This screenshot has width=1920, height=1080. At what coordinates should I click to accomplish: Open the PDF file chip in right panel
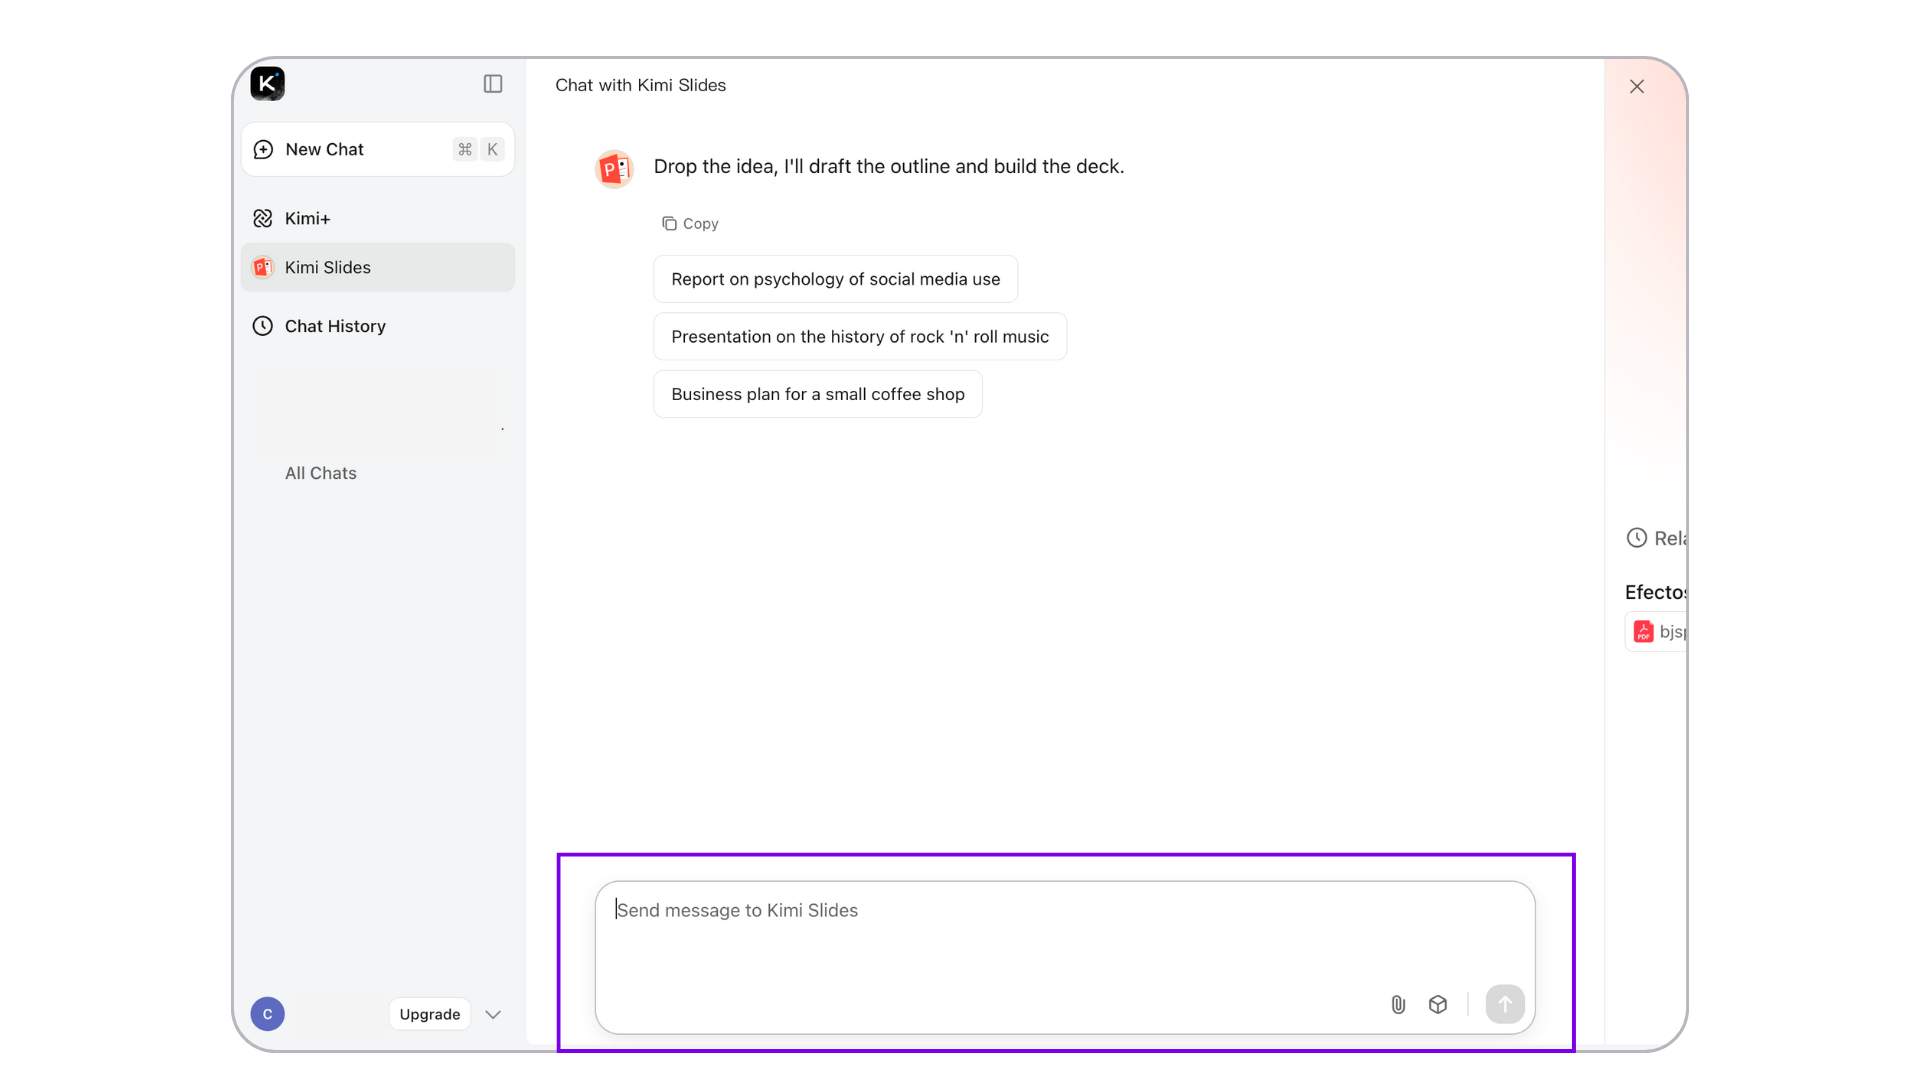tap(1659, 632)
